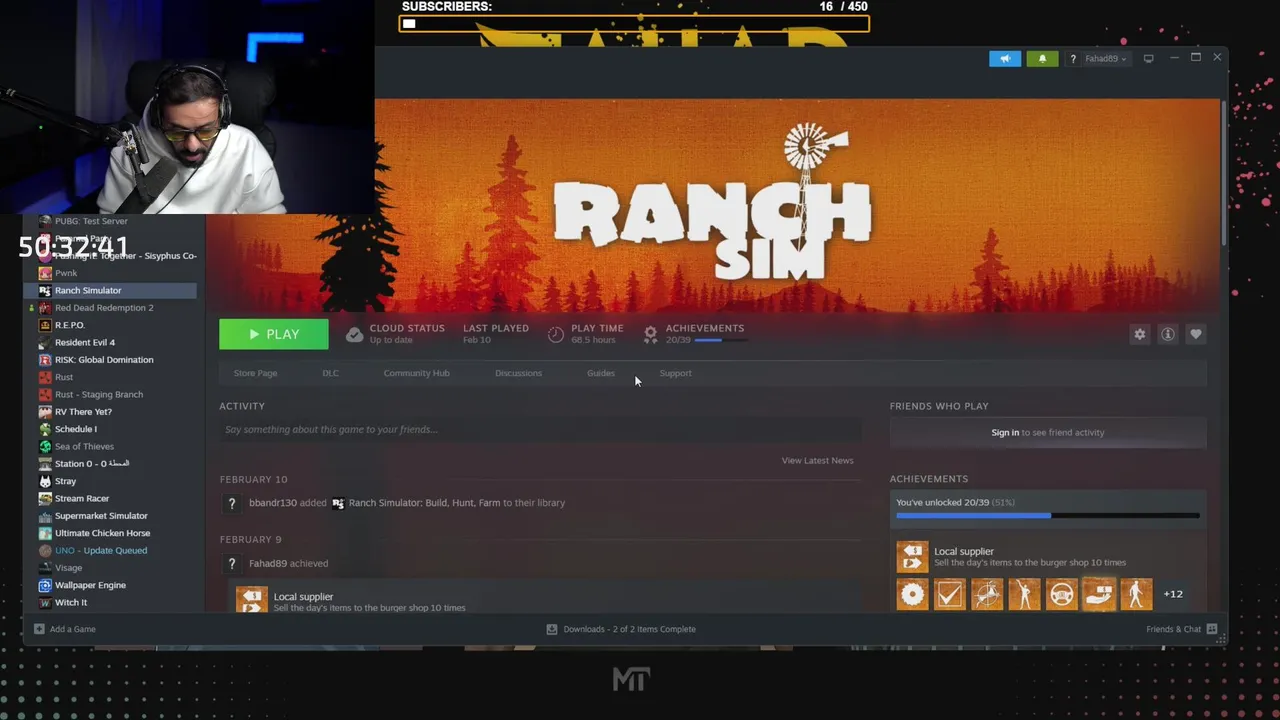Select PUBG: Test Server in library

point(110,221)
